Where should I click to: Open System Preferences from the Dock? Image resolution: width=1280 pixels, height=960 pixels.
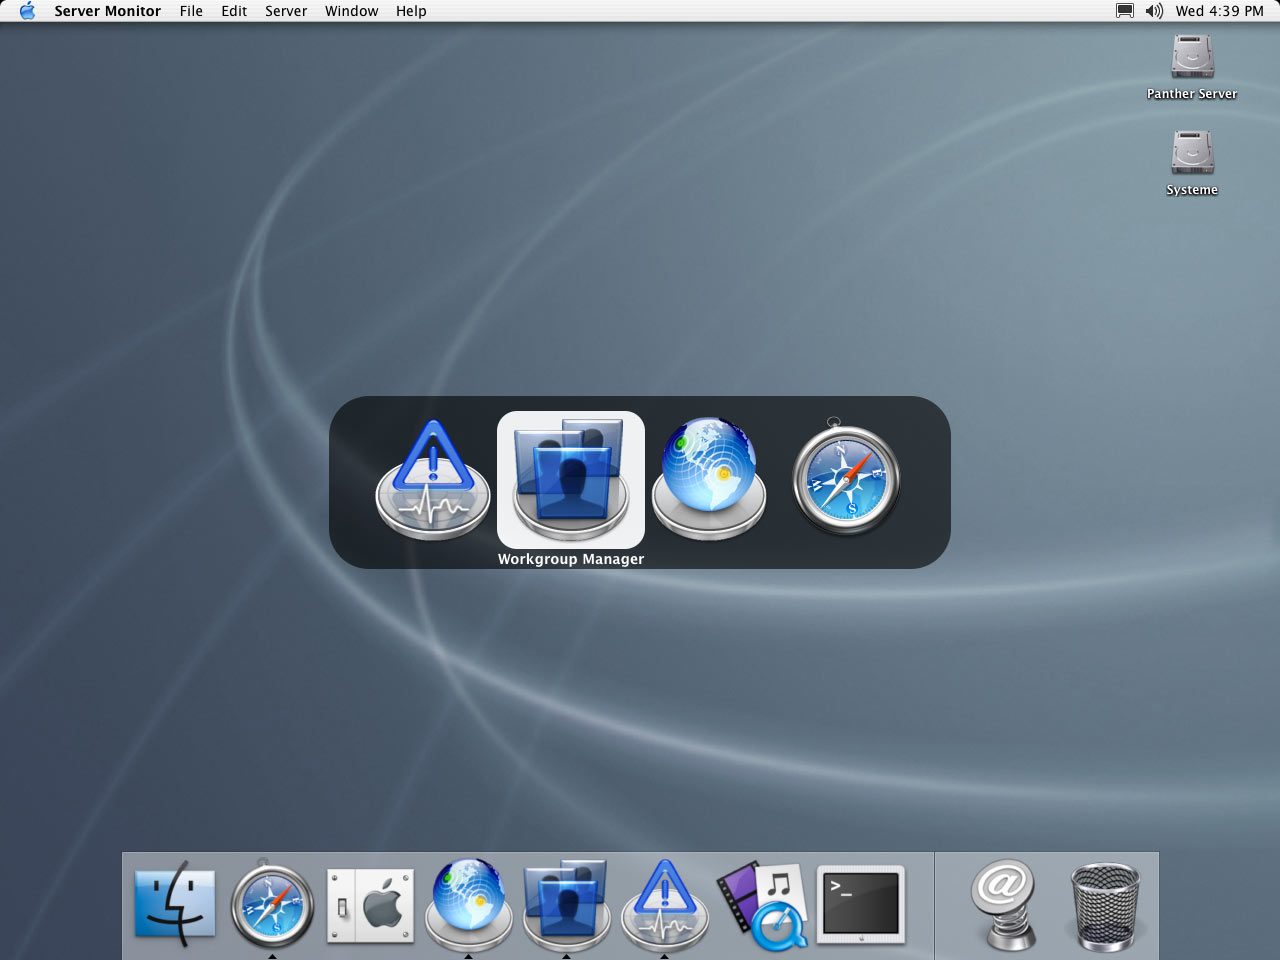coord(370,905)
